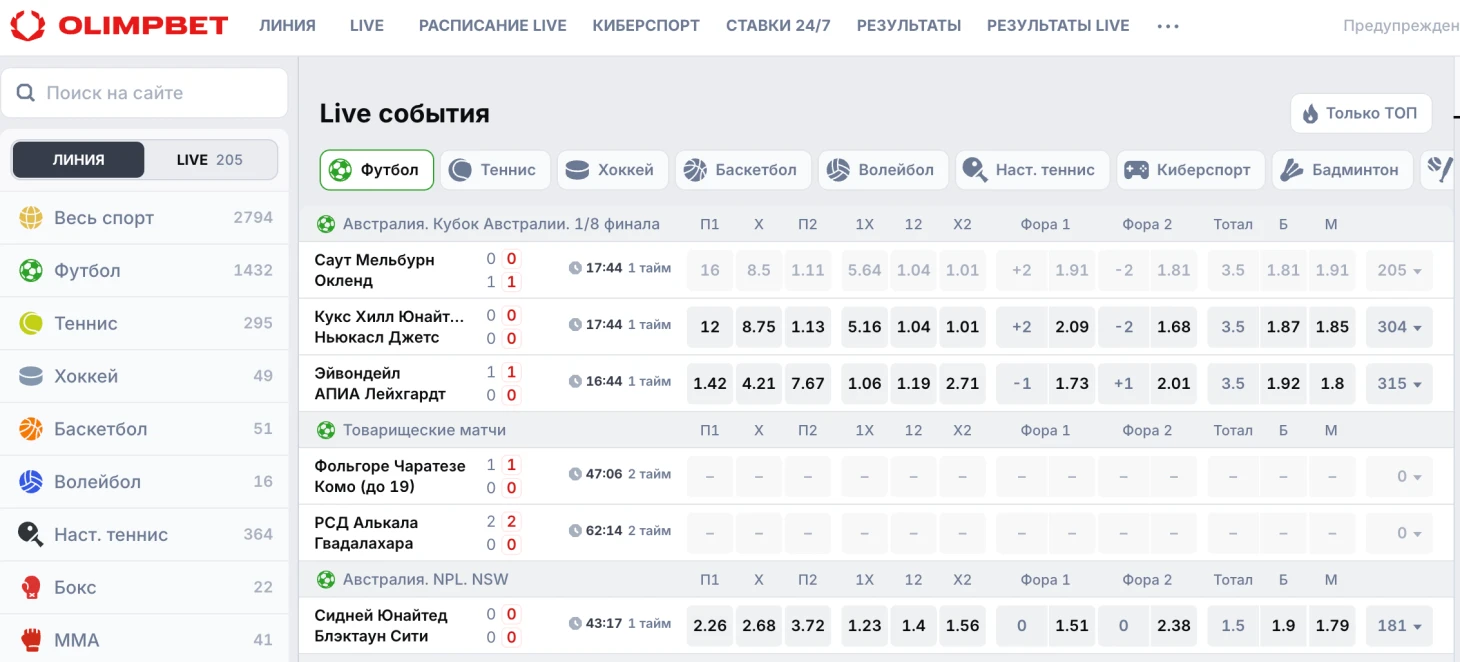The width and height of the screenshot is (1460, 662).
Task: Click the Поиск на сайте search field
Action: click(x=144, y=93)
